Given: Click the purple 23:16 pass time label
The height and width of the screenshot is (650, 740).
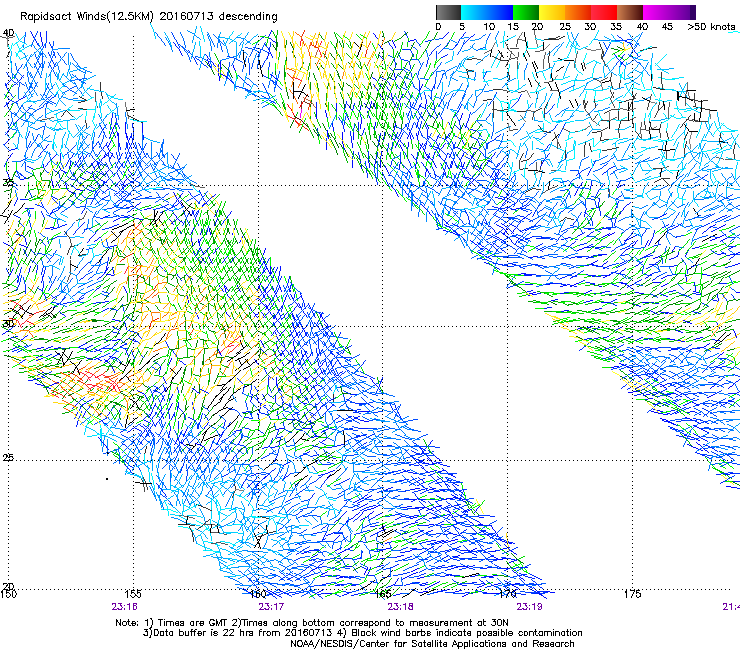Looking at the screenshot, I should 125,607.
